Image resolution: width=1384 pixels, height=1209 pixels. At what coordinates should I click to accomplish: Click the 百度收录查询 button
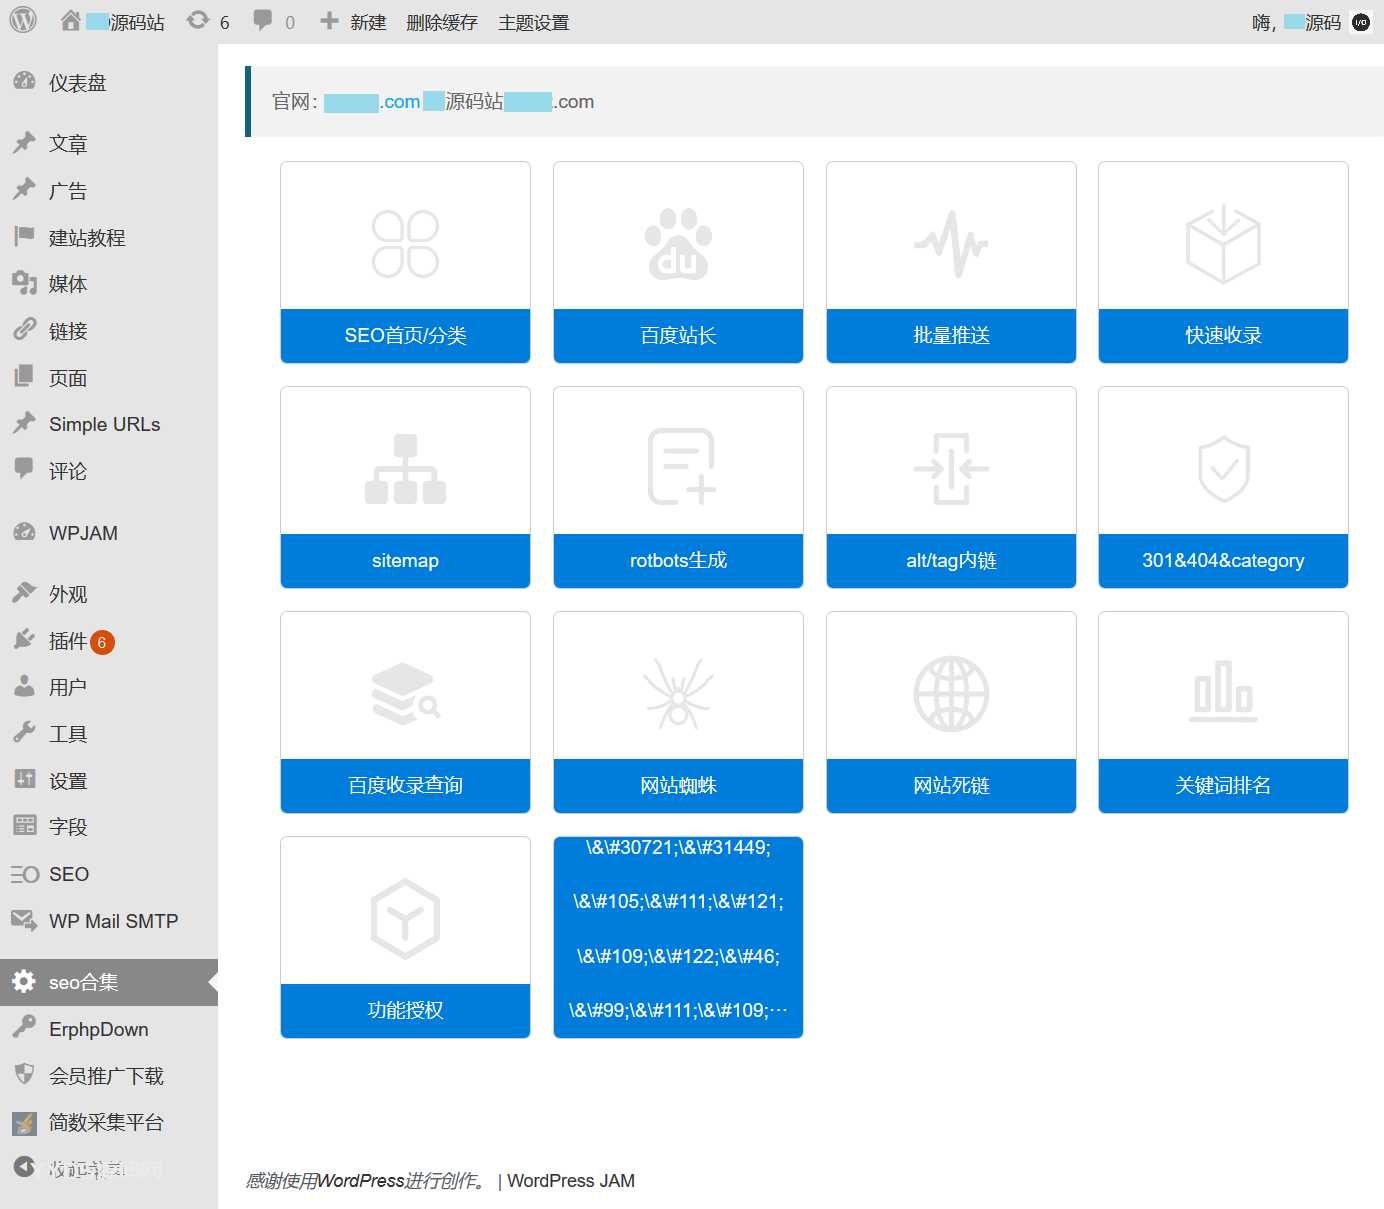point(405,786)
